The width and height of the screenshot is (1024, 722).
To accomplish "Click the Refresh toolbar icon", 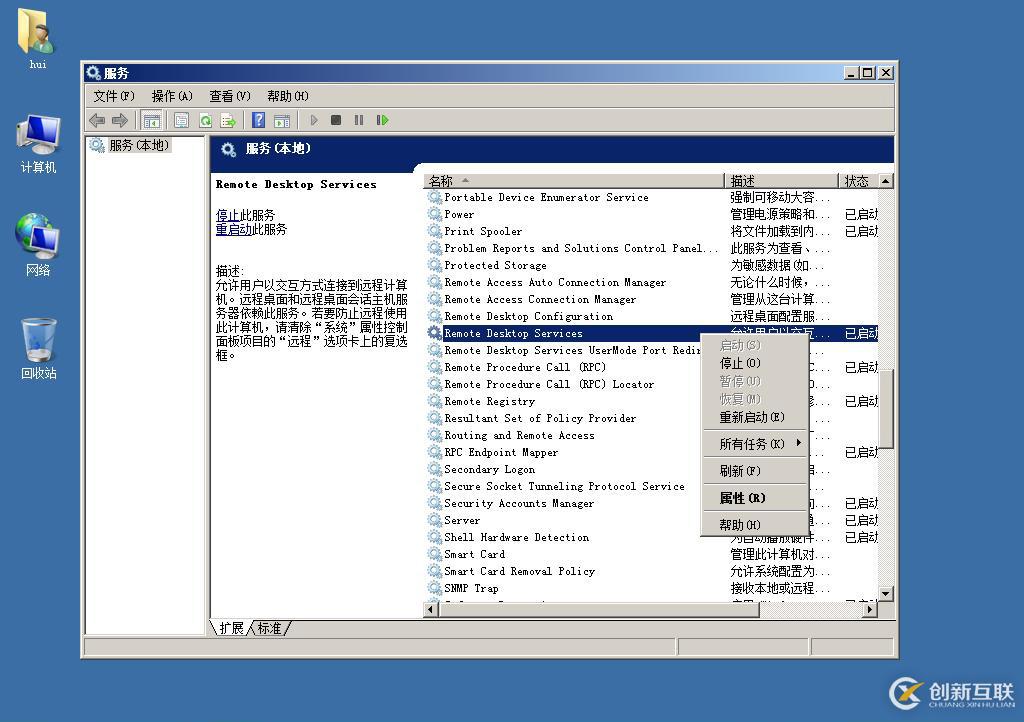I will pyautogui.click(x=205, y=120).
